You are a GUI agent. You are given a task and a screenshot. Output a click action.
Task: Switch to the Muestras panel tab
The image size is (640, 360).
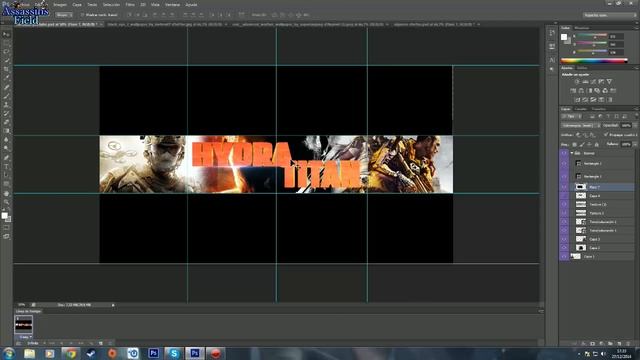click(x=582, y=28)
